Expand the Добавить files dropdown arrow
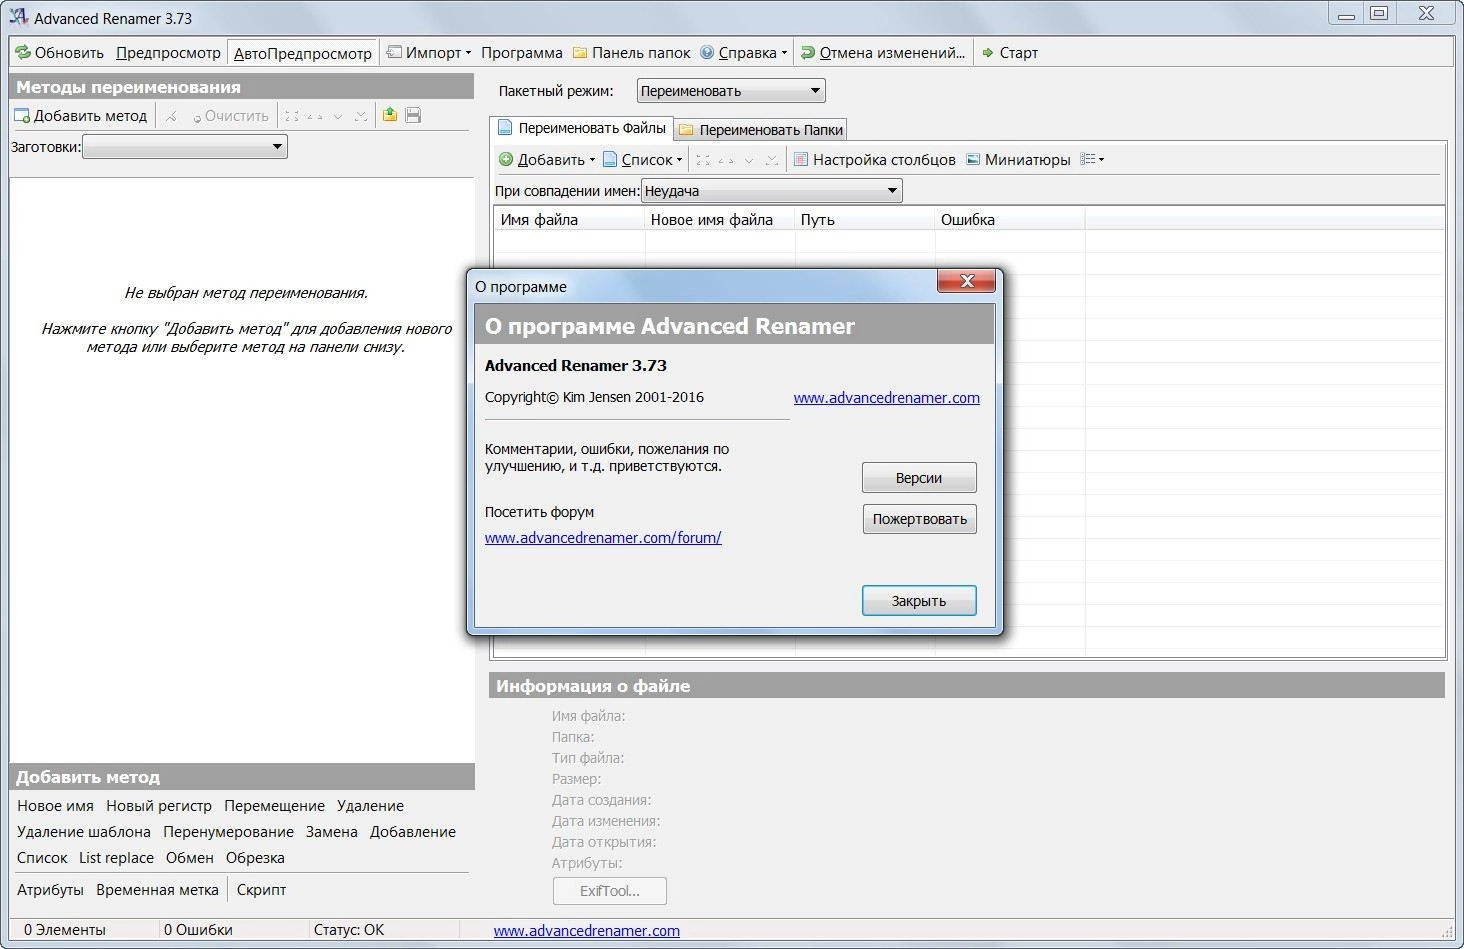Image resolution: width=1464 pixels, height=949 pixels. (x=592, y=160)
